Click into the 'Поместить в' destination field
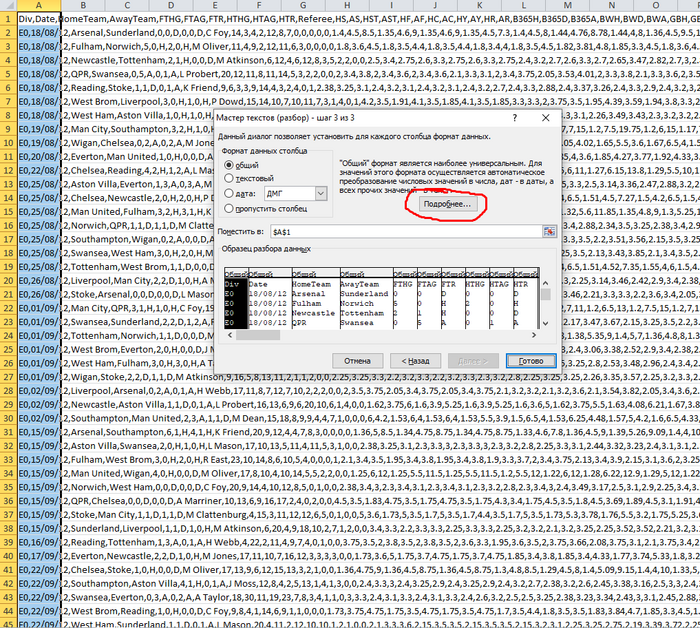The width and height of the screenshot is (700, 628). [405, 232]
